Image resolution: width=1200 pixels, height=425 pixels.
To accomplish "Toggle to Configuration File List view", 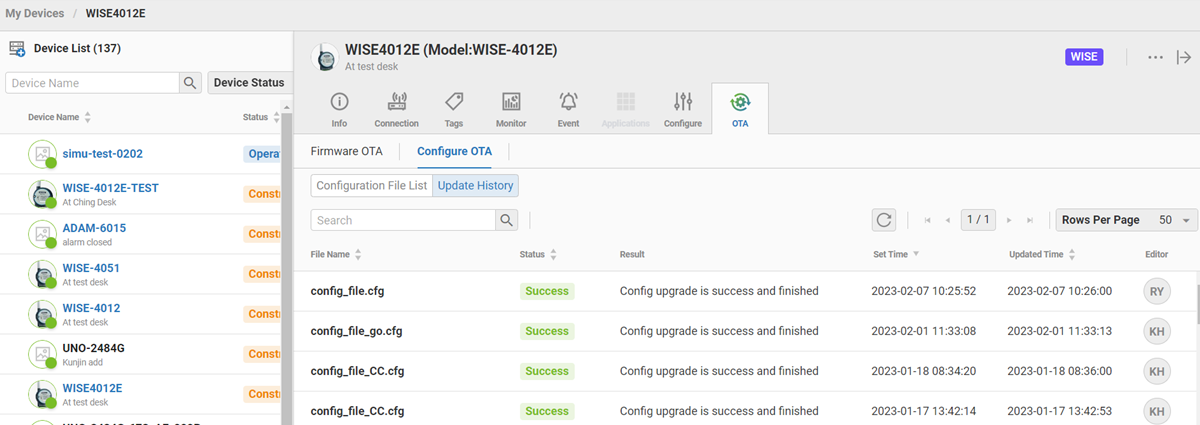I will point(371,186).
